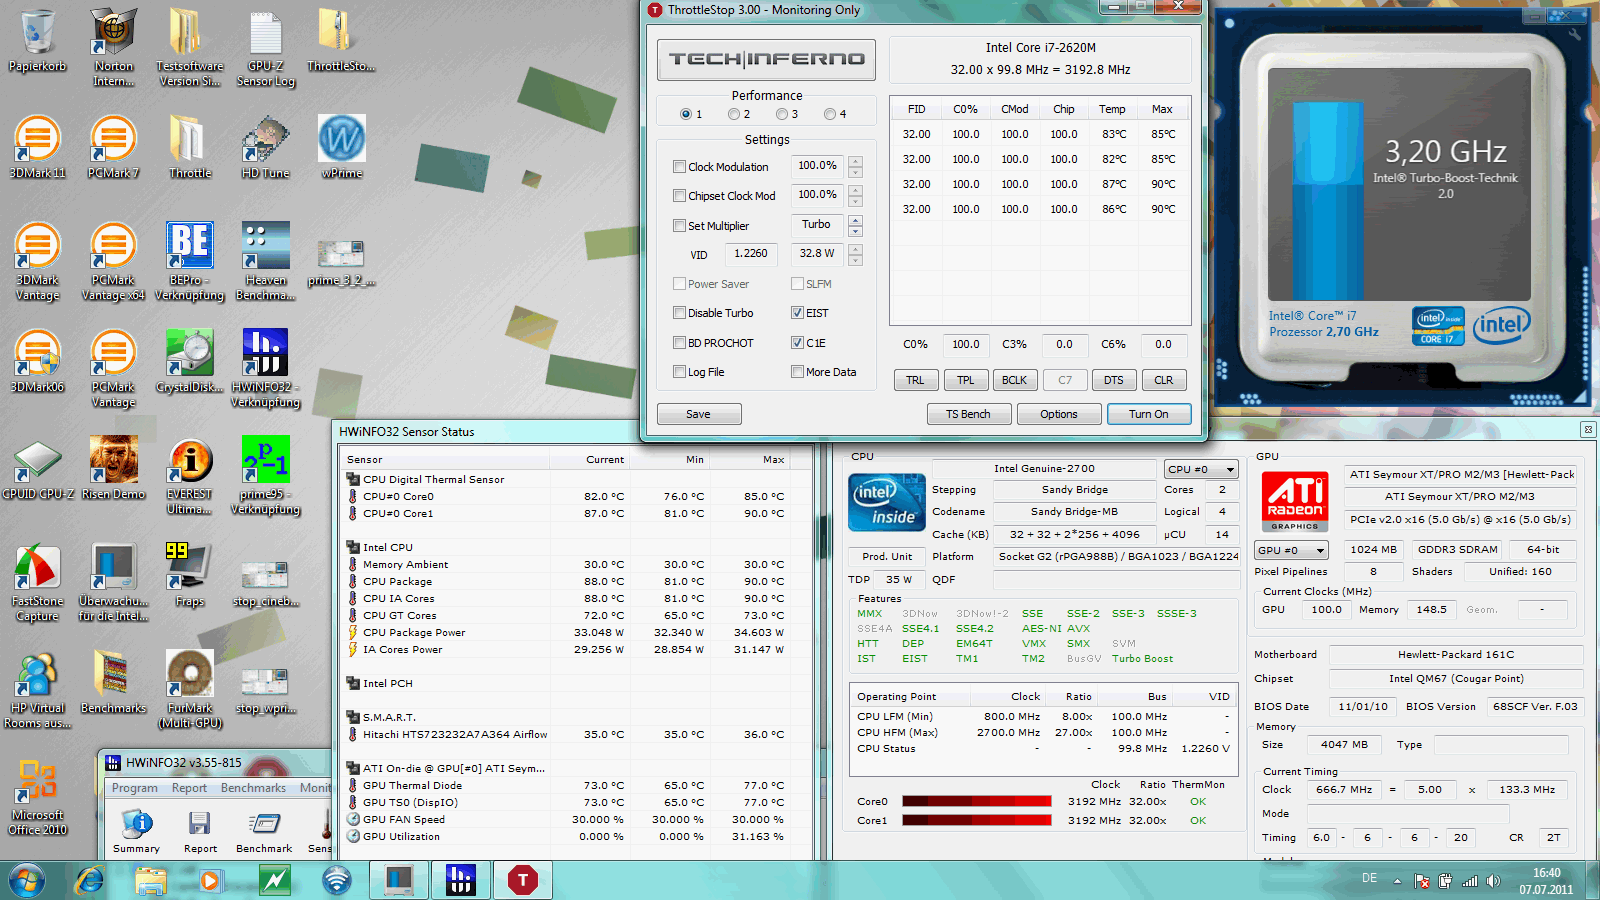Image resolution: width=1600 pixels, height=900 pixels.
Task: Open the CrystalDisk desktop shortcut
Action: pyautogui.click(x=189, y=361)
